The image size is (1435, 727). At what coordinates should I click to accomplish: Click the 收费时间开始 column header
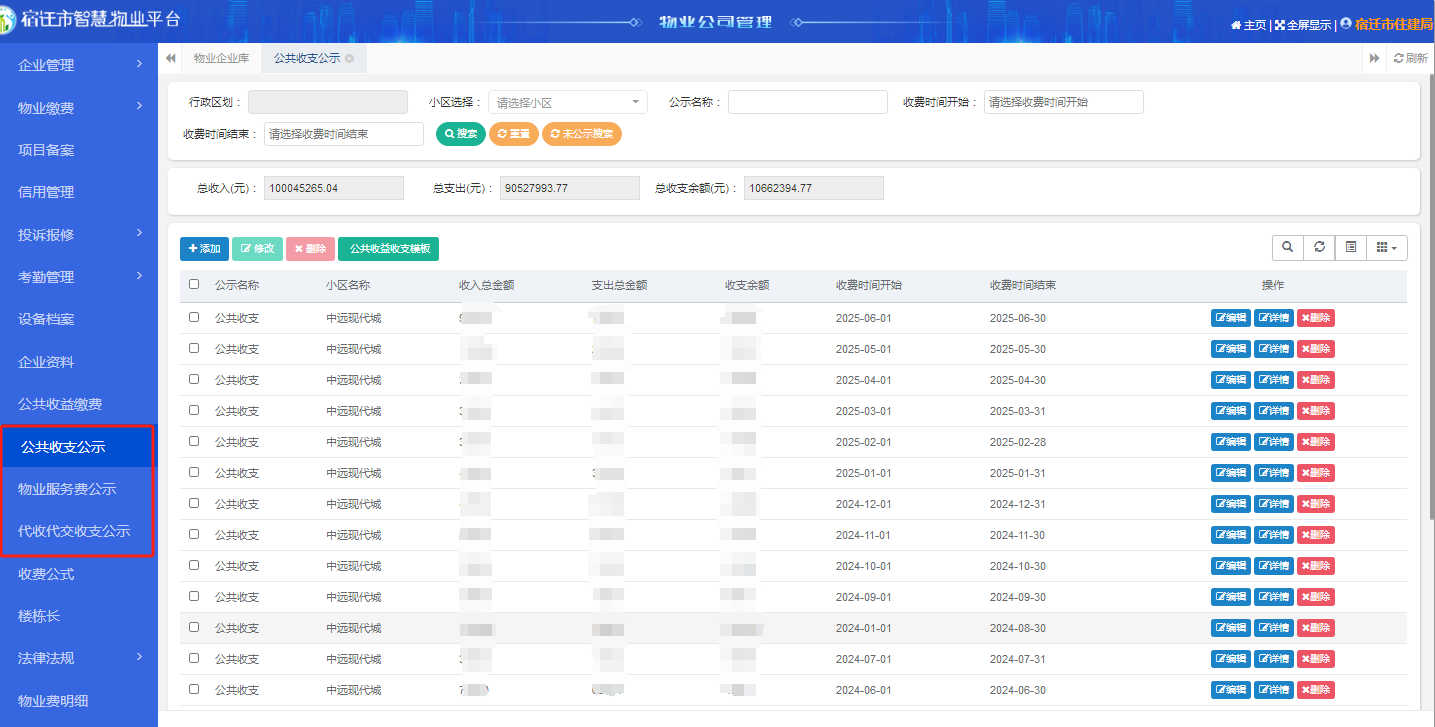click(869, 285)
